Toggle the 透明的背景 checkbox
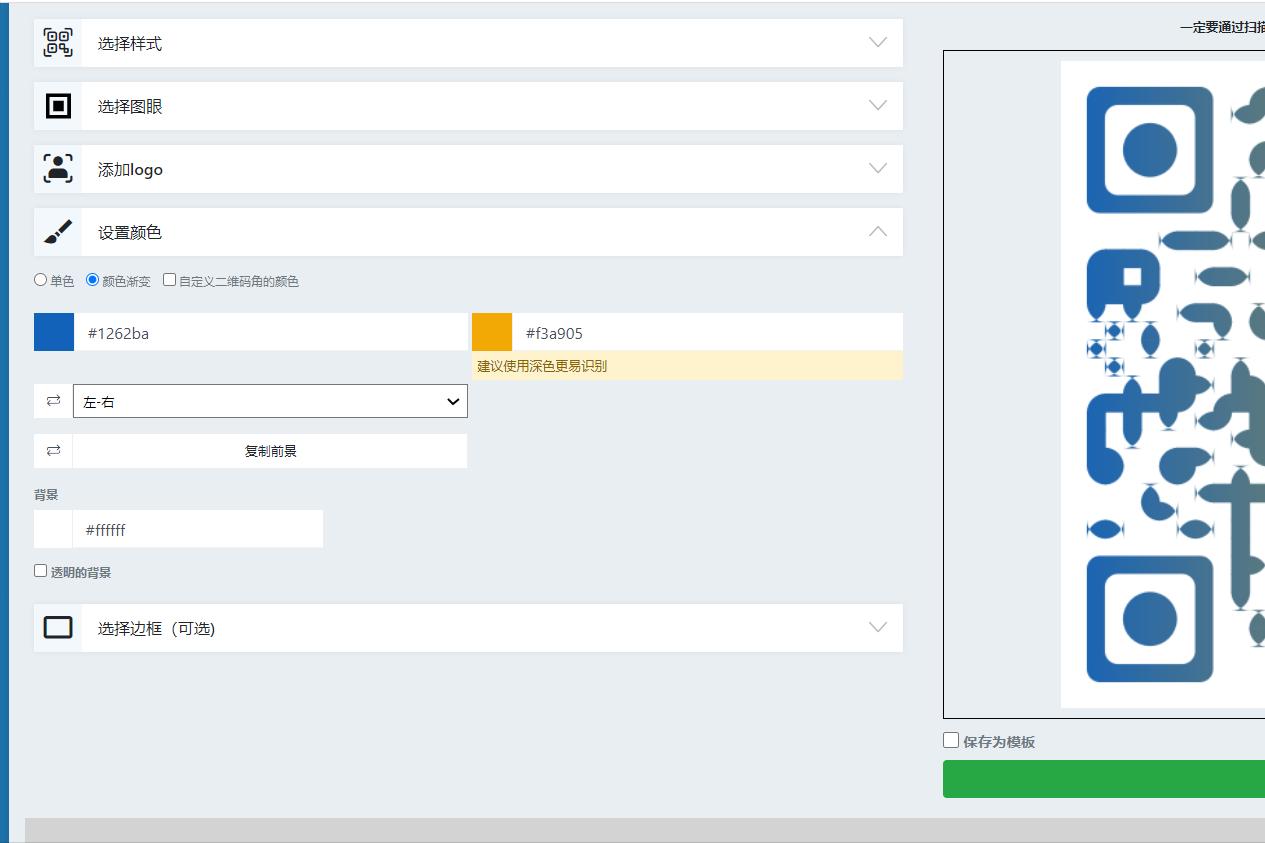This screenshot has height=843, width=1265. [x=41, y=571]
